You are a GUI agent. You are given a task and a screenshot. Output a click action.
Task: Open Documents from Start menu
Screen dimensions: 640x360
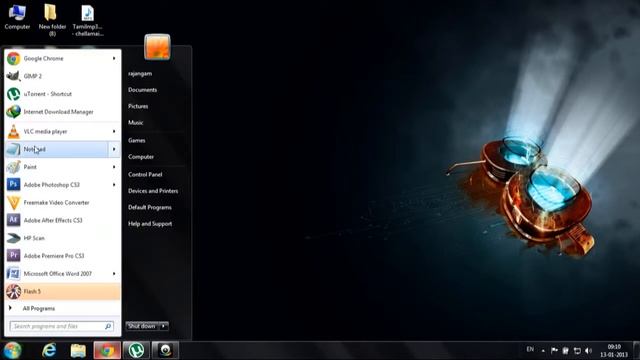pyautogui.click(x=142, y=90)
